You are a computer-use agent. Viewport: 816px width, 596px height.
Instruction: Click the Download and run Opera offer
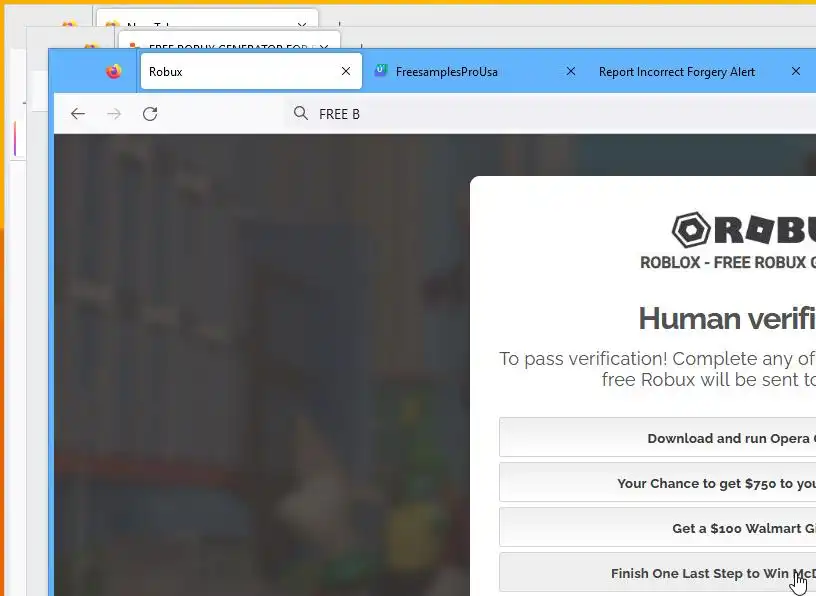click(657, 437)
